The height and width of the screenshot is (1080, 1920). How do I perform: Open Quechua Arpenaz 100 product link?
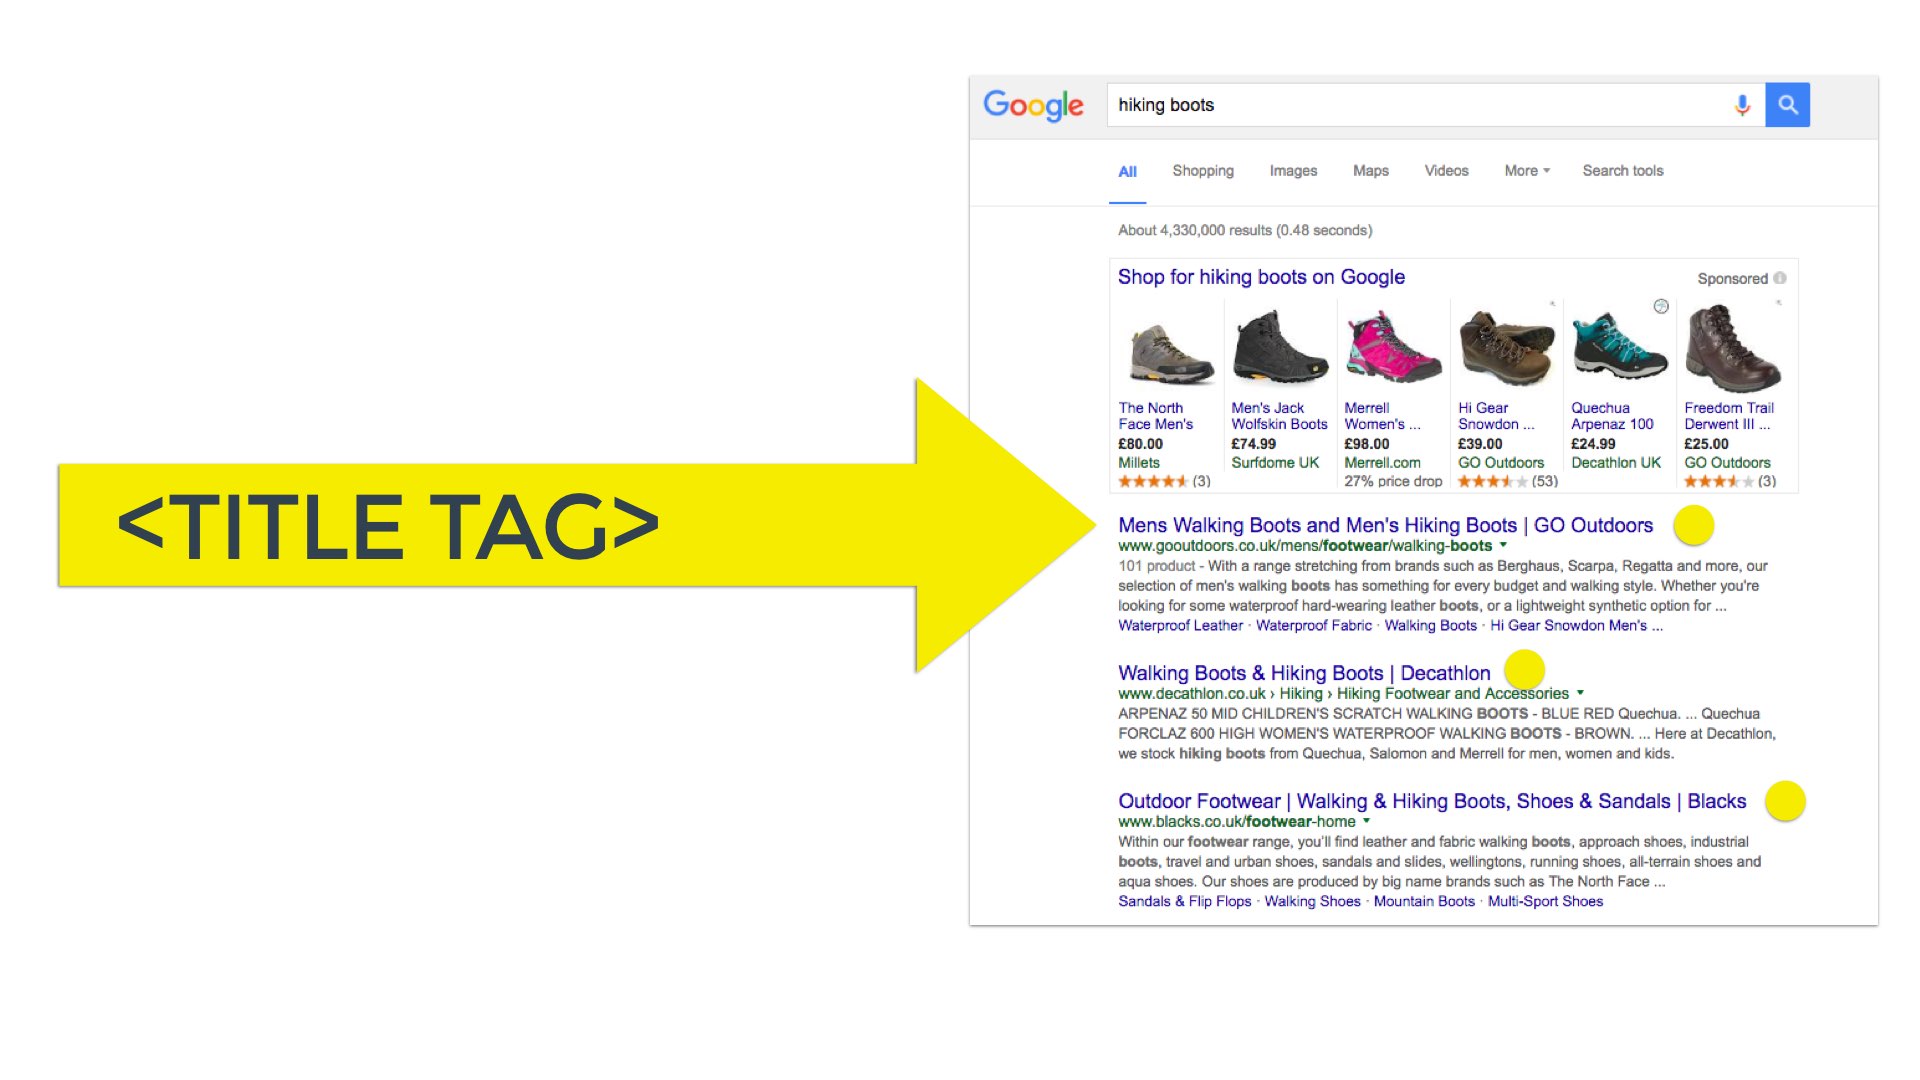(1612, 416)
